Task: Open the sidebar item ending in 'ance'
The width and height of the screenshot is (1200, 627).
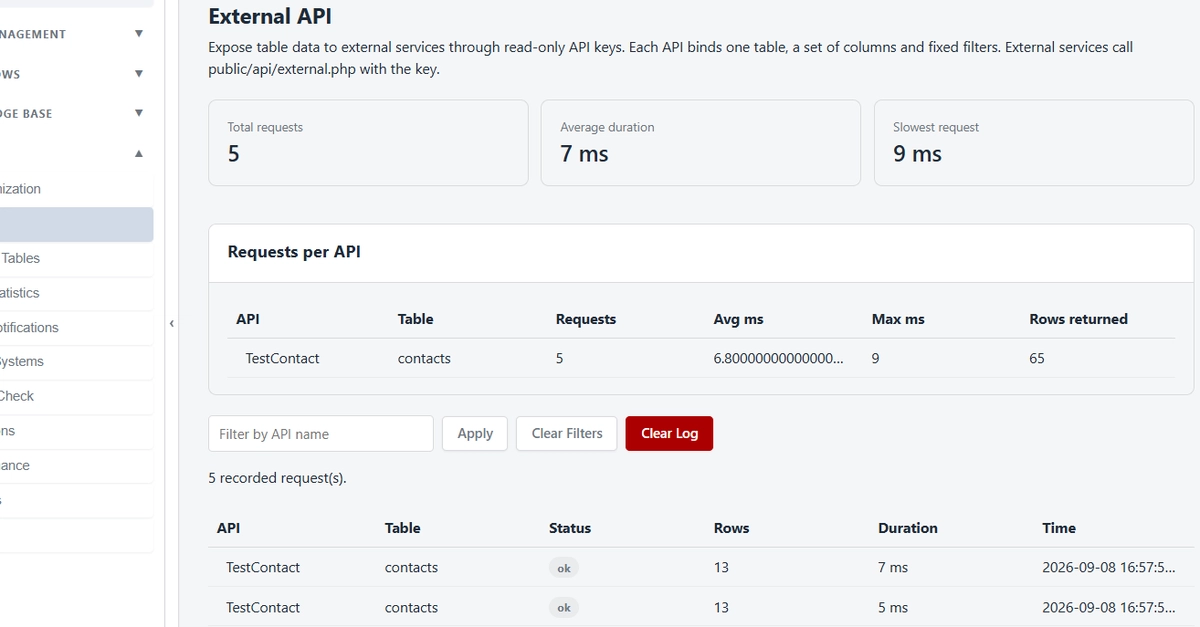Action: [x=76, y=465]
